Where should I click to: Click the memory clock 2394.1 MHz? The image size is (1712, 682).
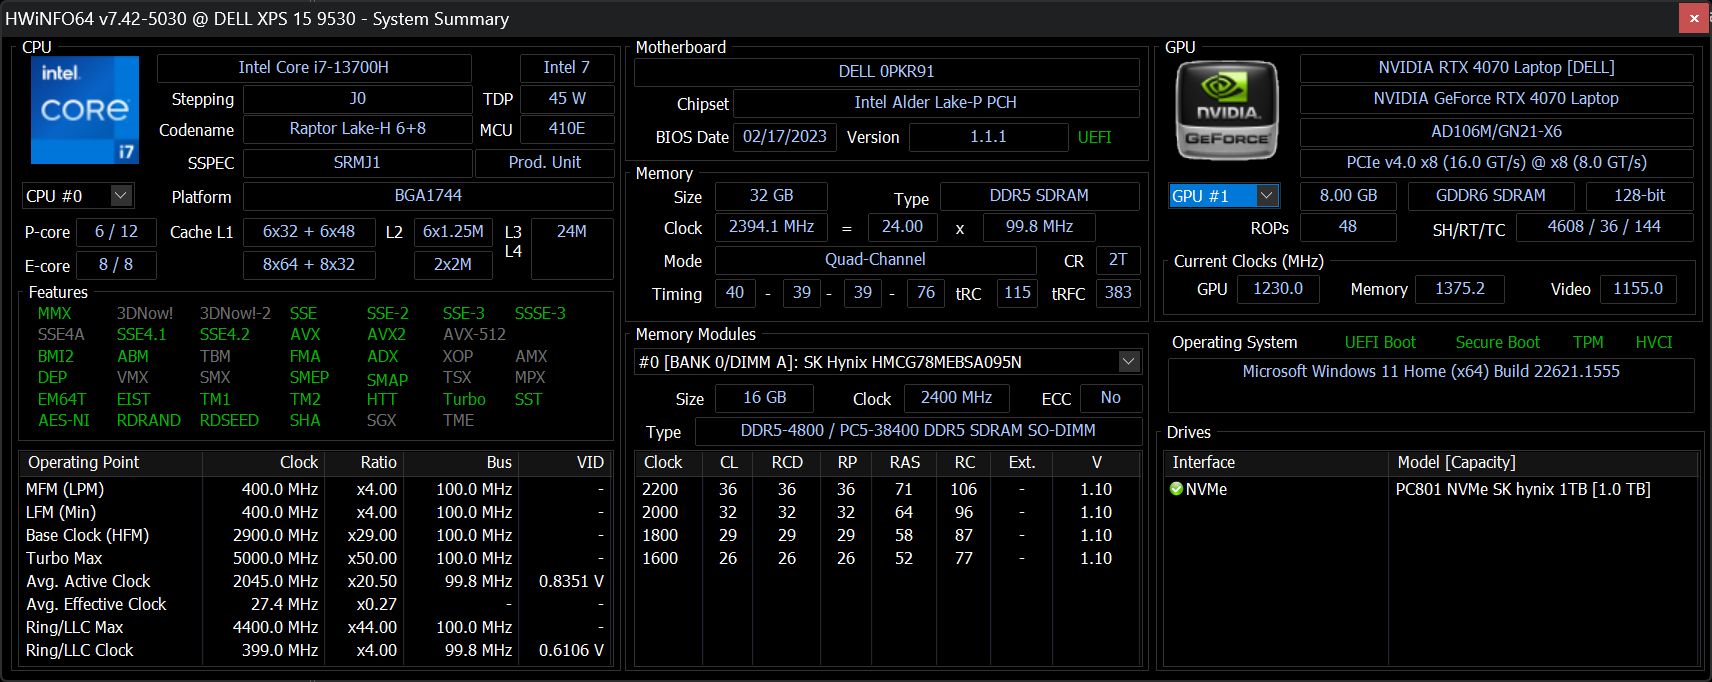(771, 227)
